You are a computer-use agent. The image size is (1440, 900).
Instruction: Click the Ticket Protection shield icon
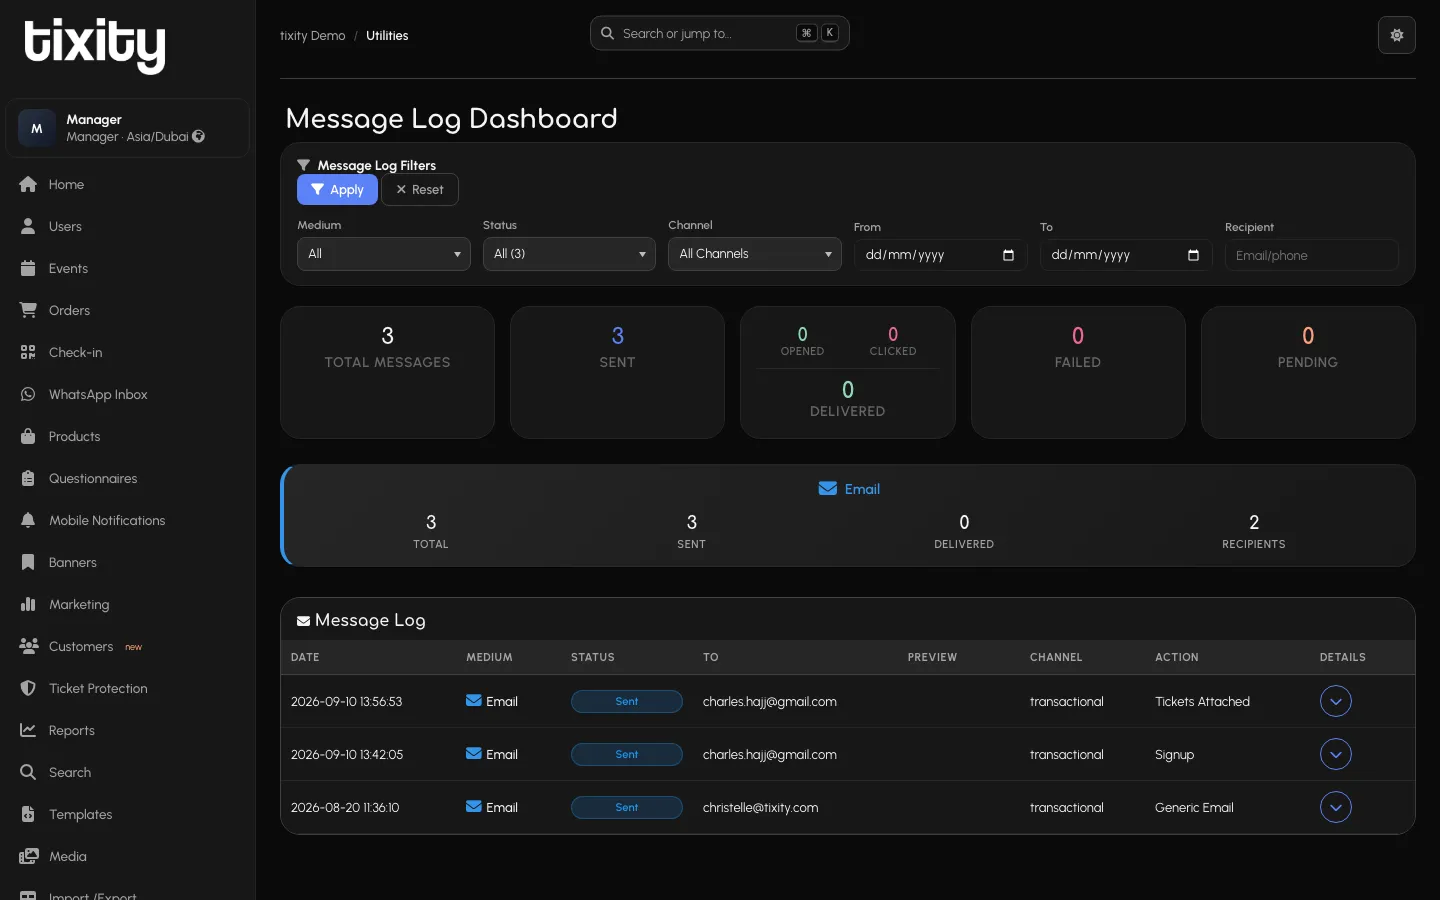[28, 688]
